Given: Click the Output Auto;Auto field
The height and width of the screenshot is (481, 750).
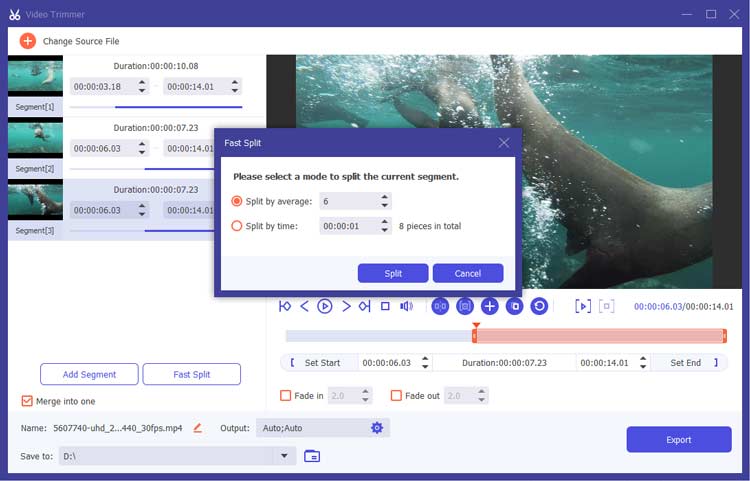Looking at the screenshot, I should [x=323, y=428].
